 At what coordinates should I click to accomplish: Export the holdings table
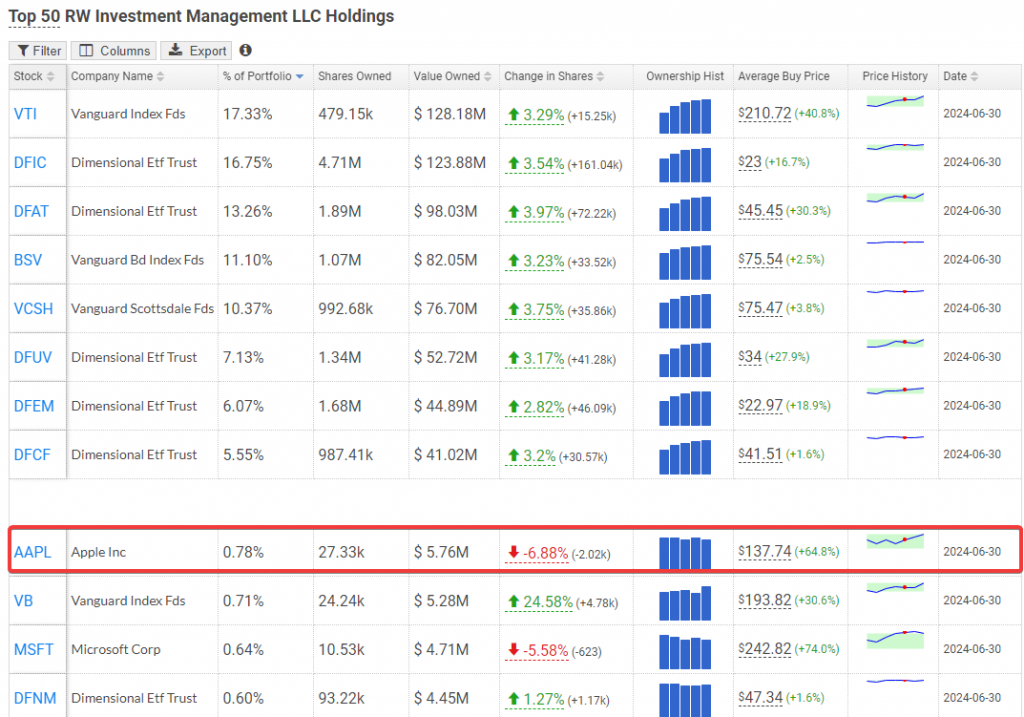pos(197,51)
